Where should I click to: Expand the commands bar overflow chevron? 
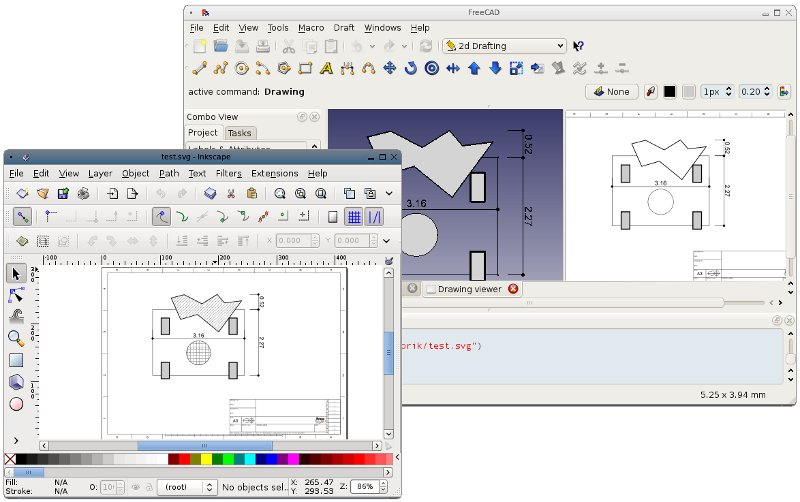pos(389,193)
